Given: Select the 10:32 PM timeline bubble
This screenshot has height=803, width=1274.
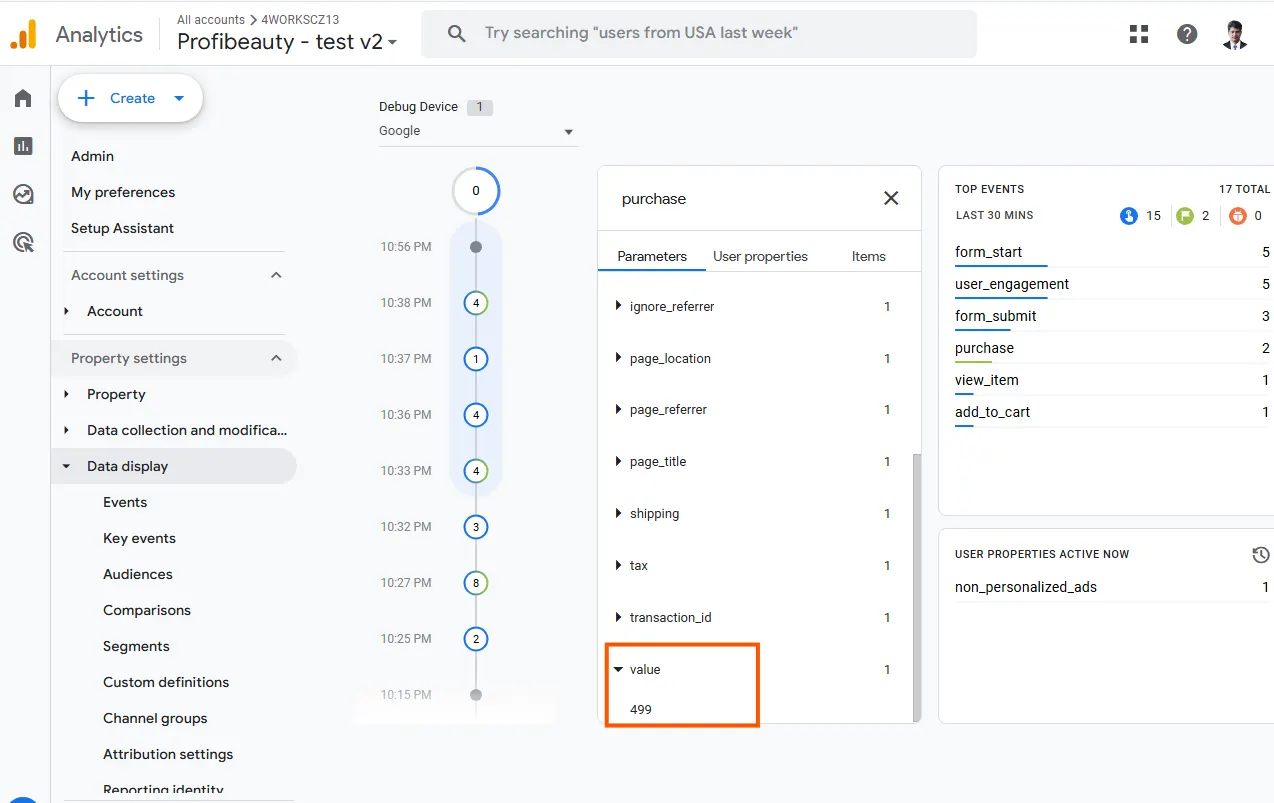Looking at the screenshot, I should click(476, 526).
